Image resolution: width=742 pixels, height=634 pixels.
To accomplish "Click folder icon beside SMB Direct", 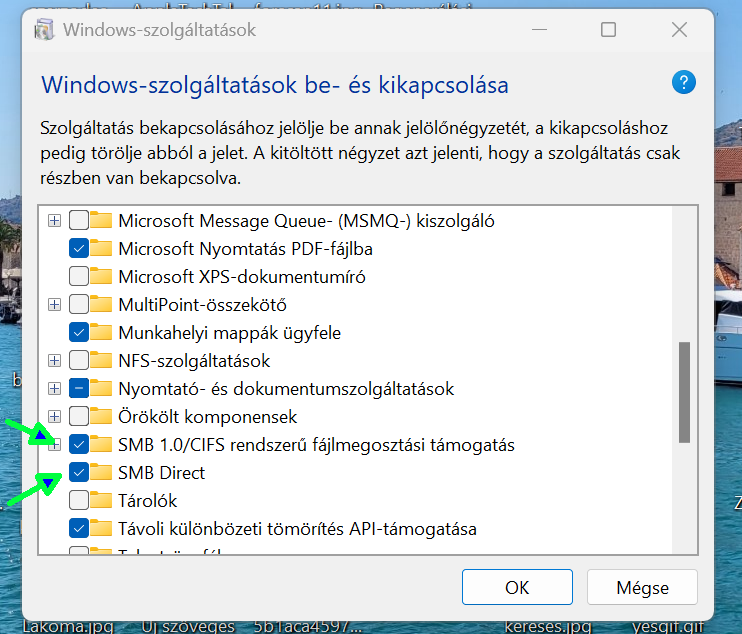I will click(x=101, y=472).
